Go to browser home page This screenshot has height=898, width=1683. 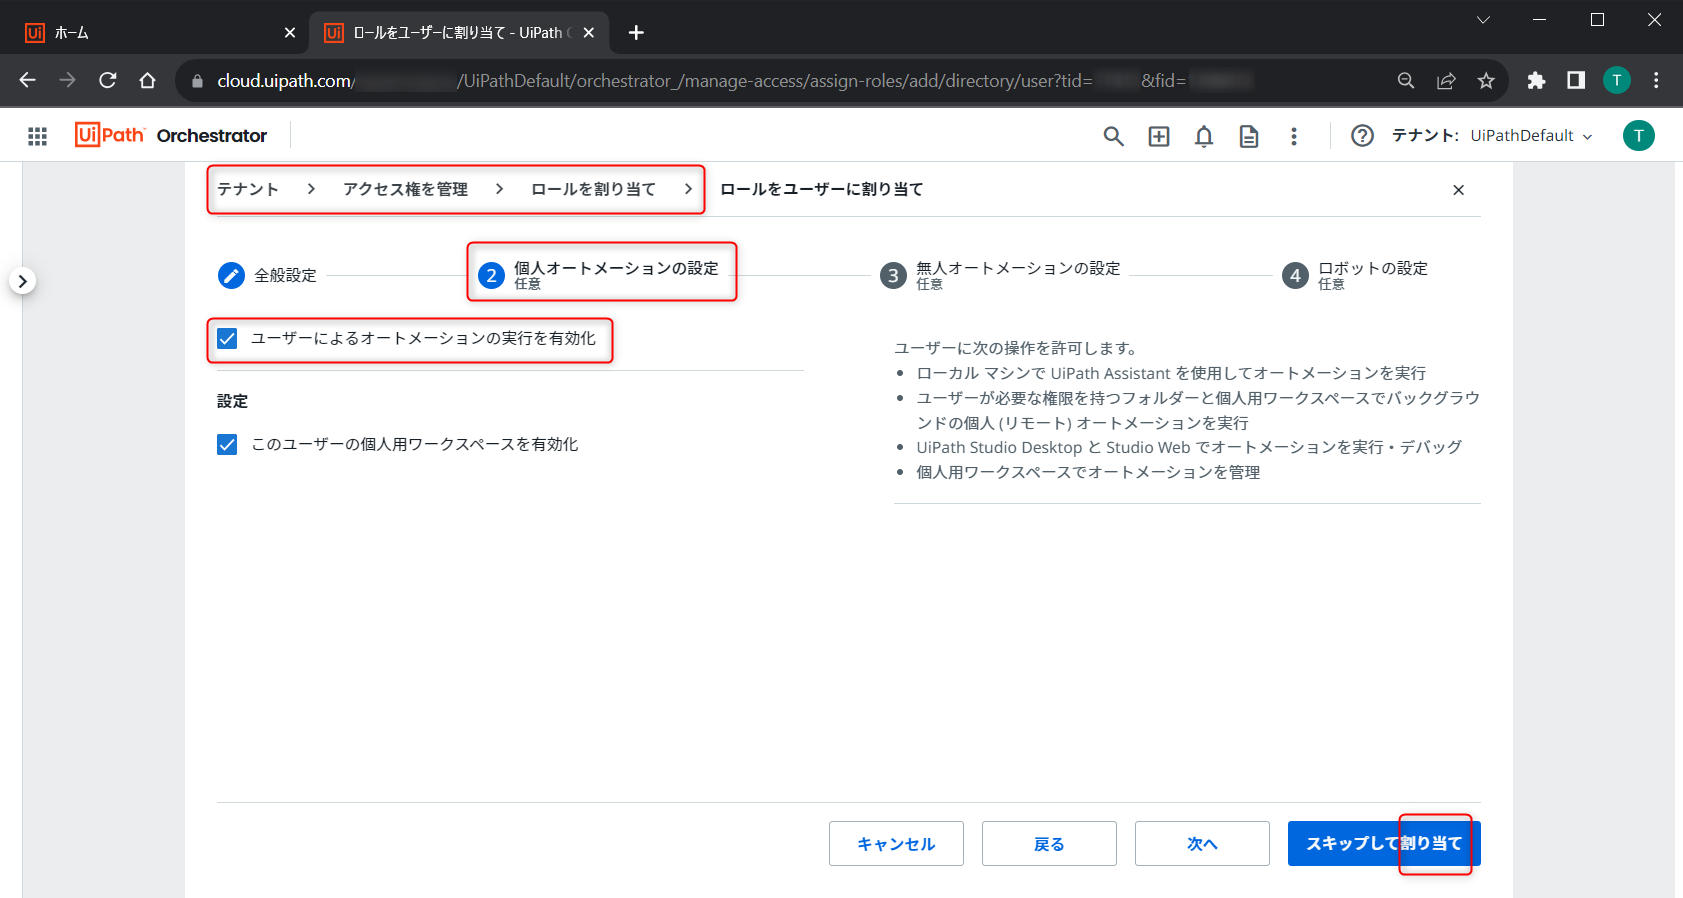[x=148, y=80]
